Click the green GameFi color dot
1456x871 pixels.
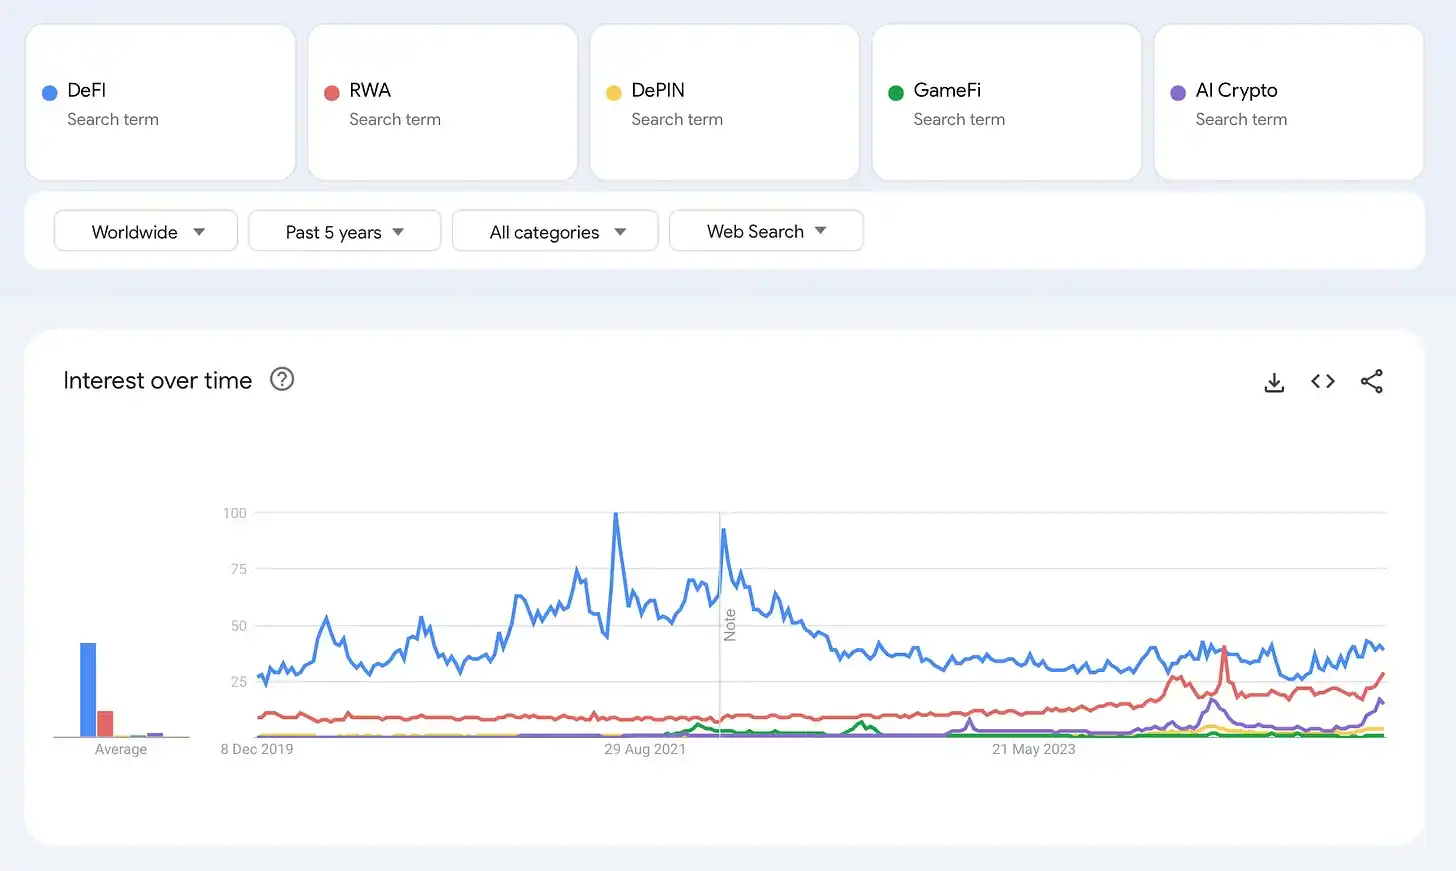coord(896,93)
